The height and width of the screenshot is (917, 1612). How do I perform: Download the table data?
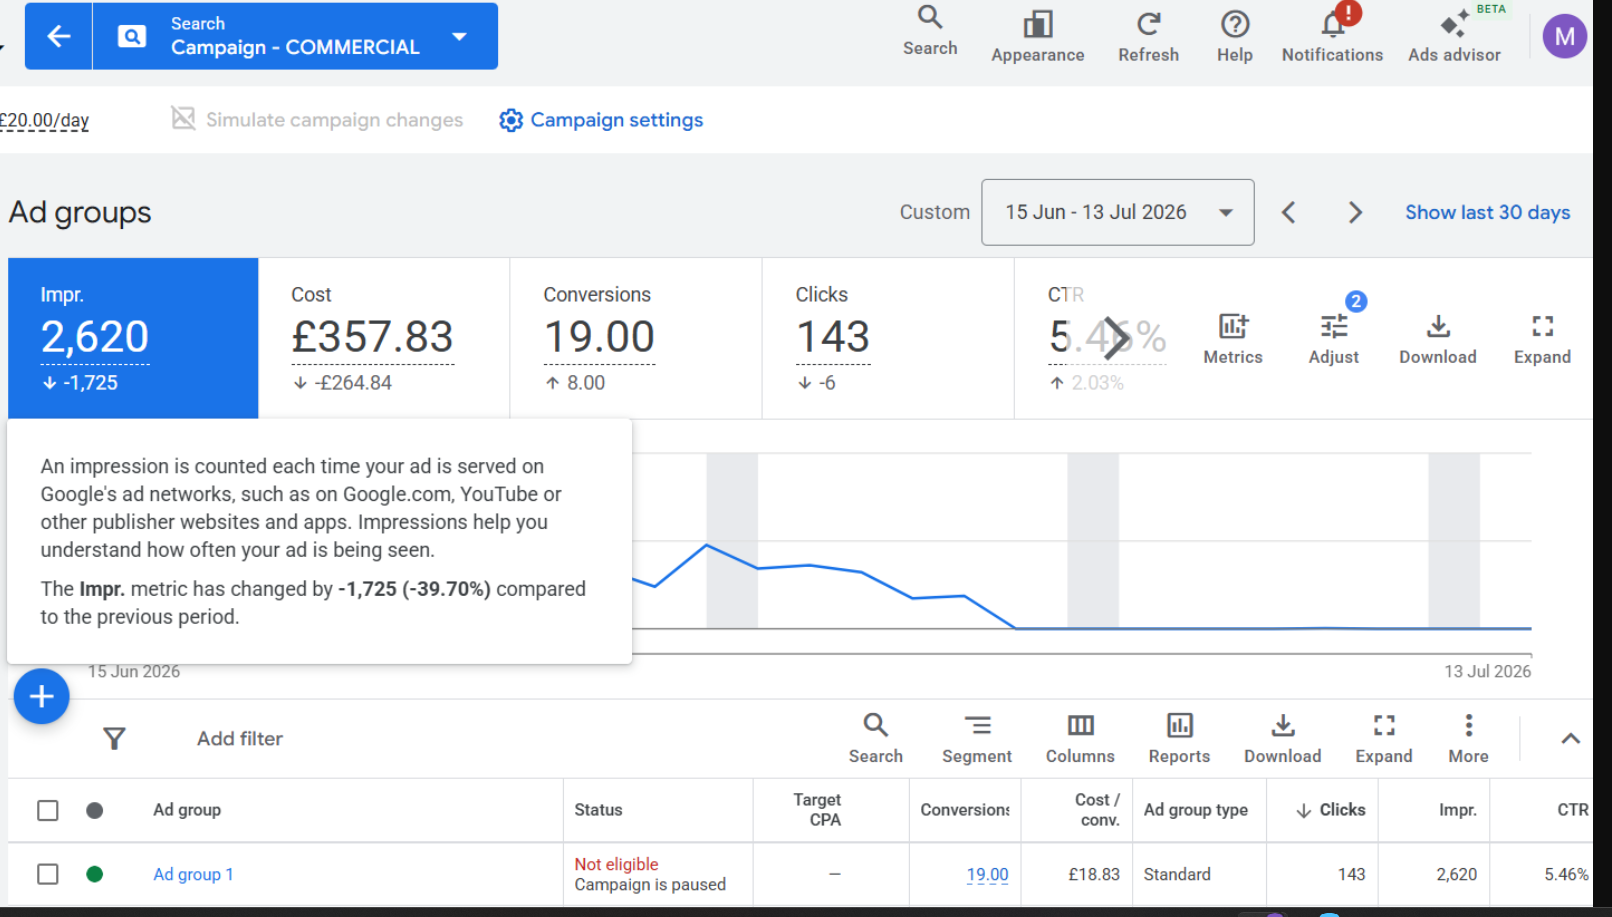[x=1282, y=738]
